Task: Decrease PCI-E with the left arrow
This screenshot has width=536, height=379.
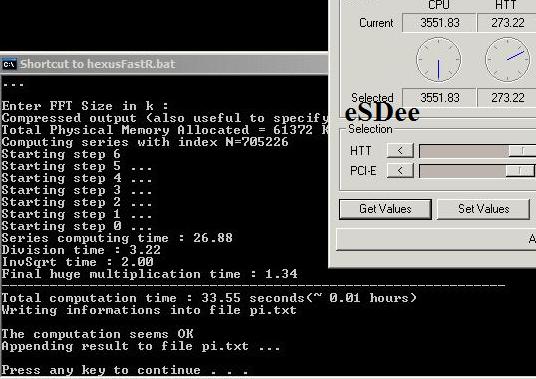Action: 400,170
